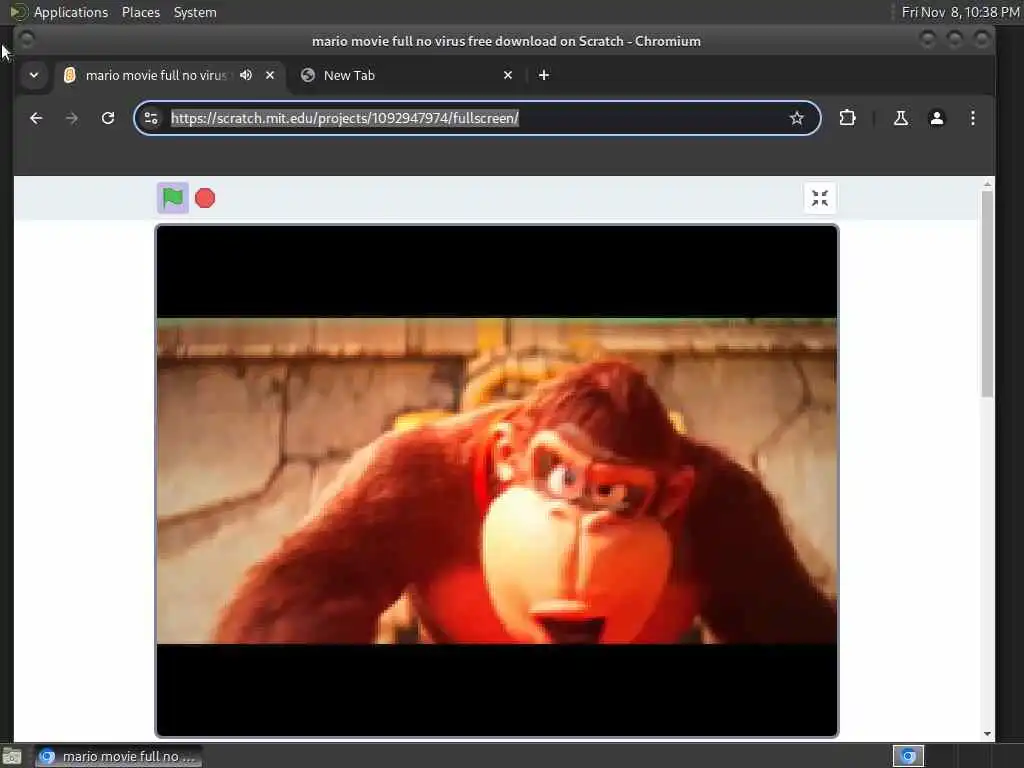Exit fullscreen mode in Scratch player
Image resolution: width=1024 pixels, height=768 pixels.
(x=820, y=198)
